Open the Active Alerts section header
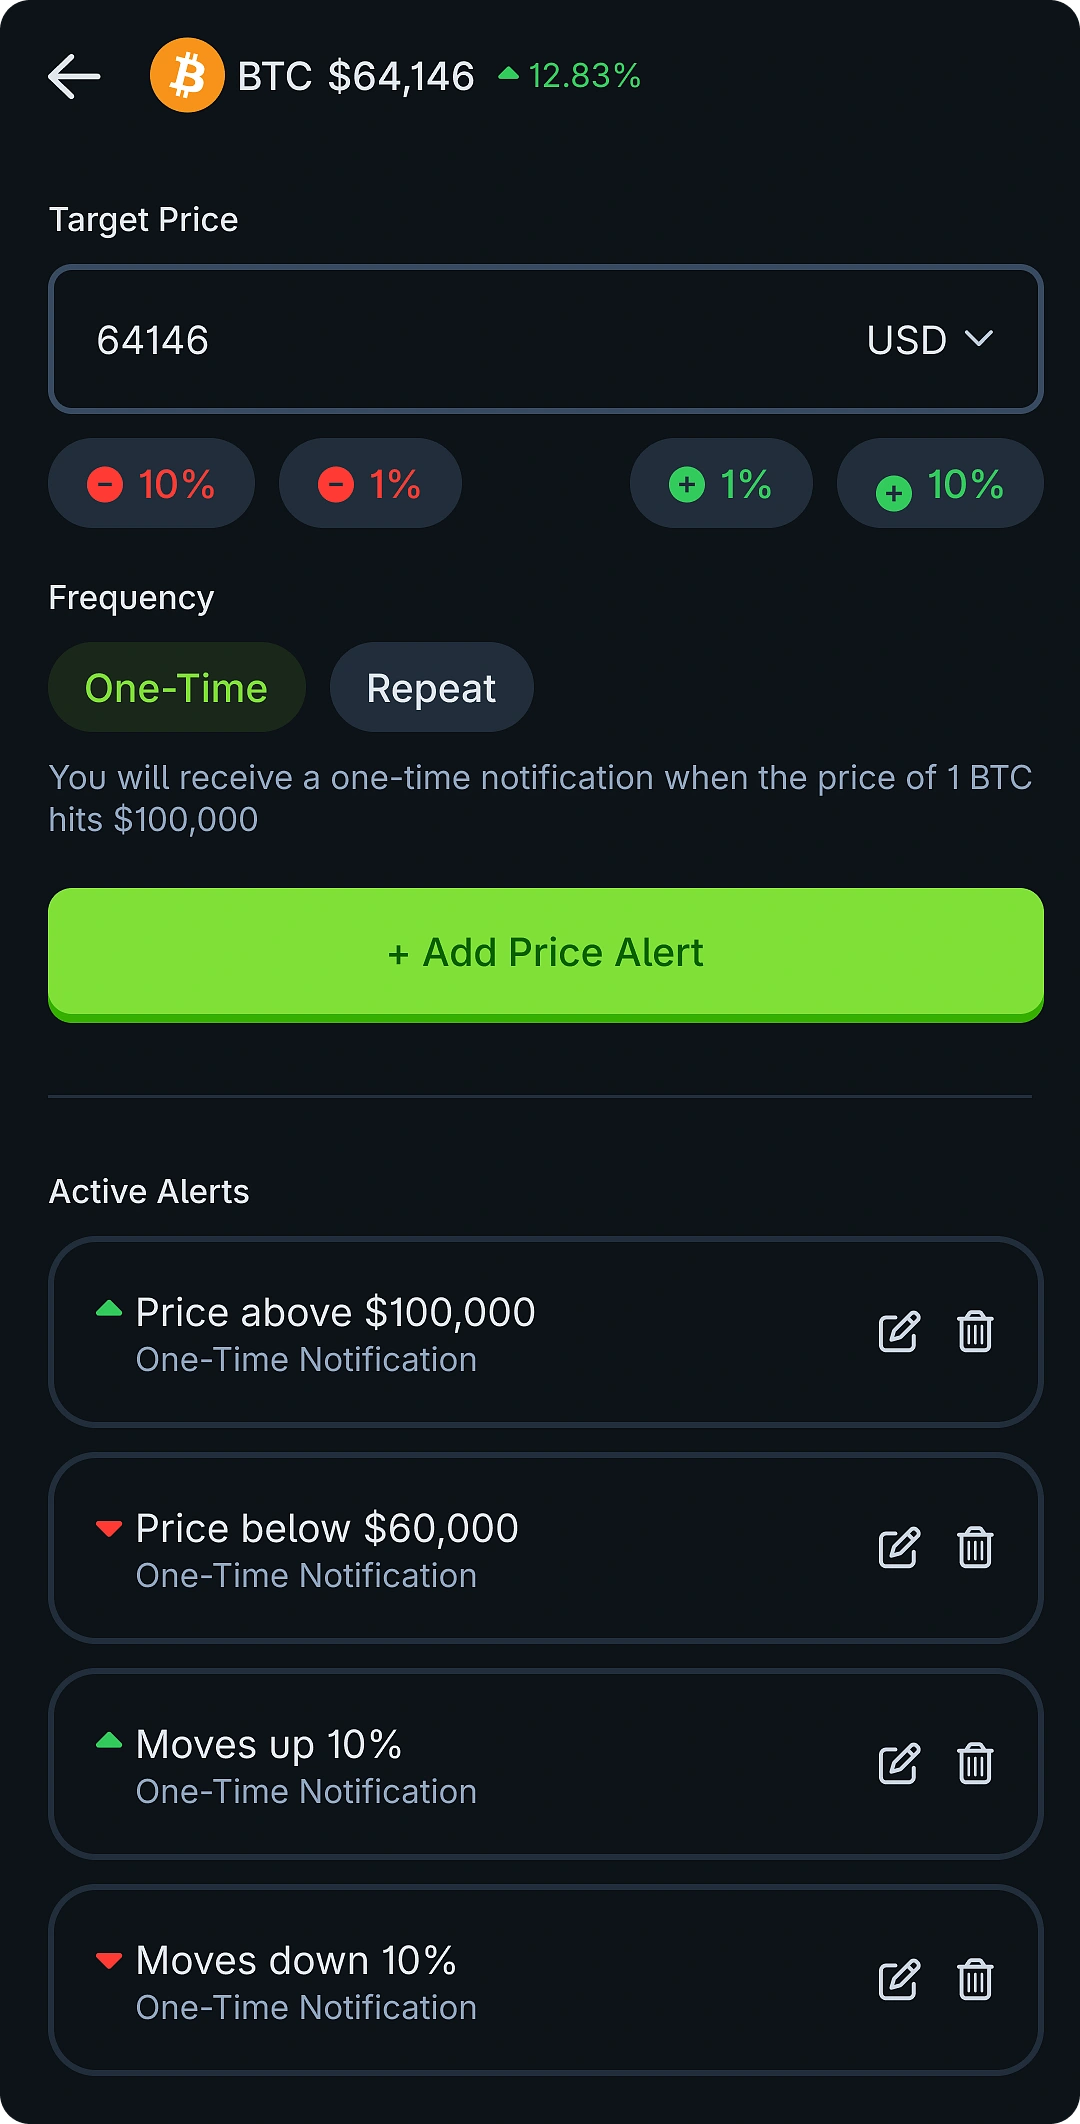 click(149, 1191)
